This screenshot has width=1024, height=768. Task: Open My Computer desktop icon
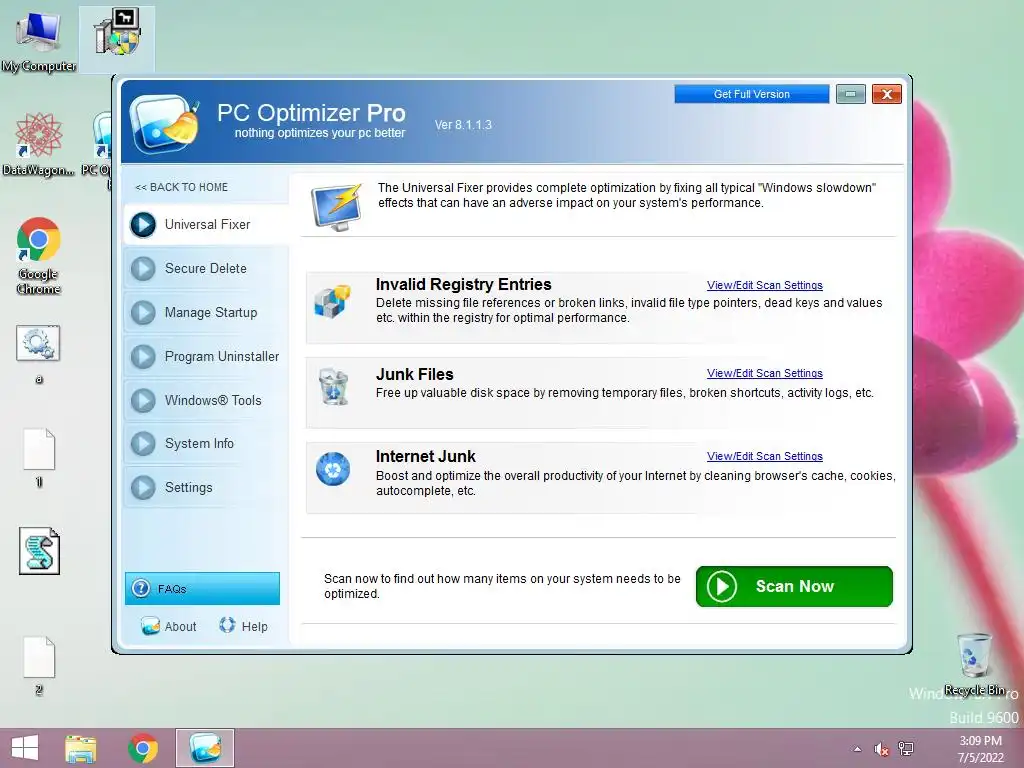coord(39,41)
